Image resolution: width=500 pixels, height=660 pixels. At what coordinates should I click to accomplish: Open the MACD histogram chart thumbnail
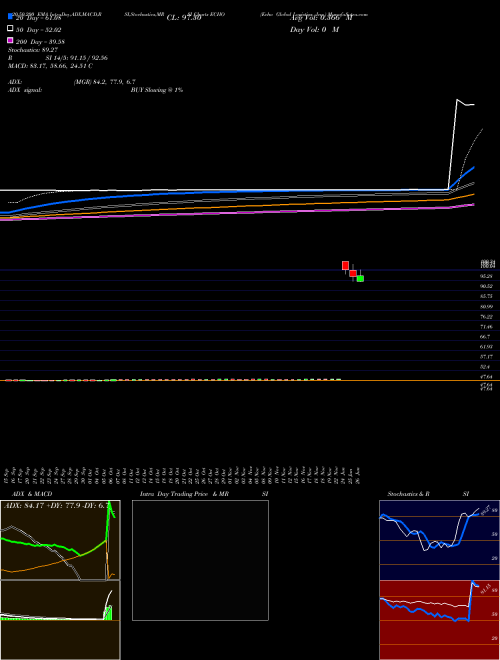(60, 620)
